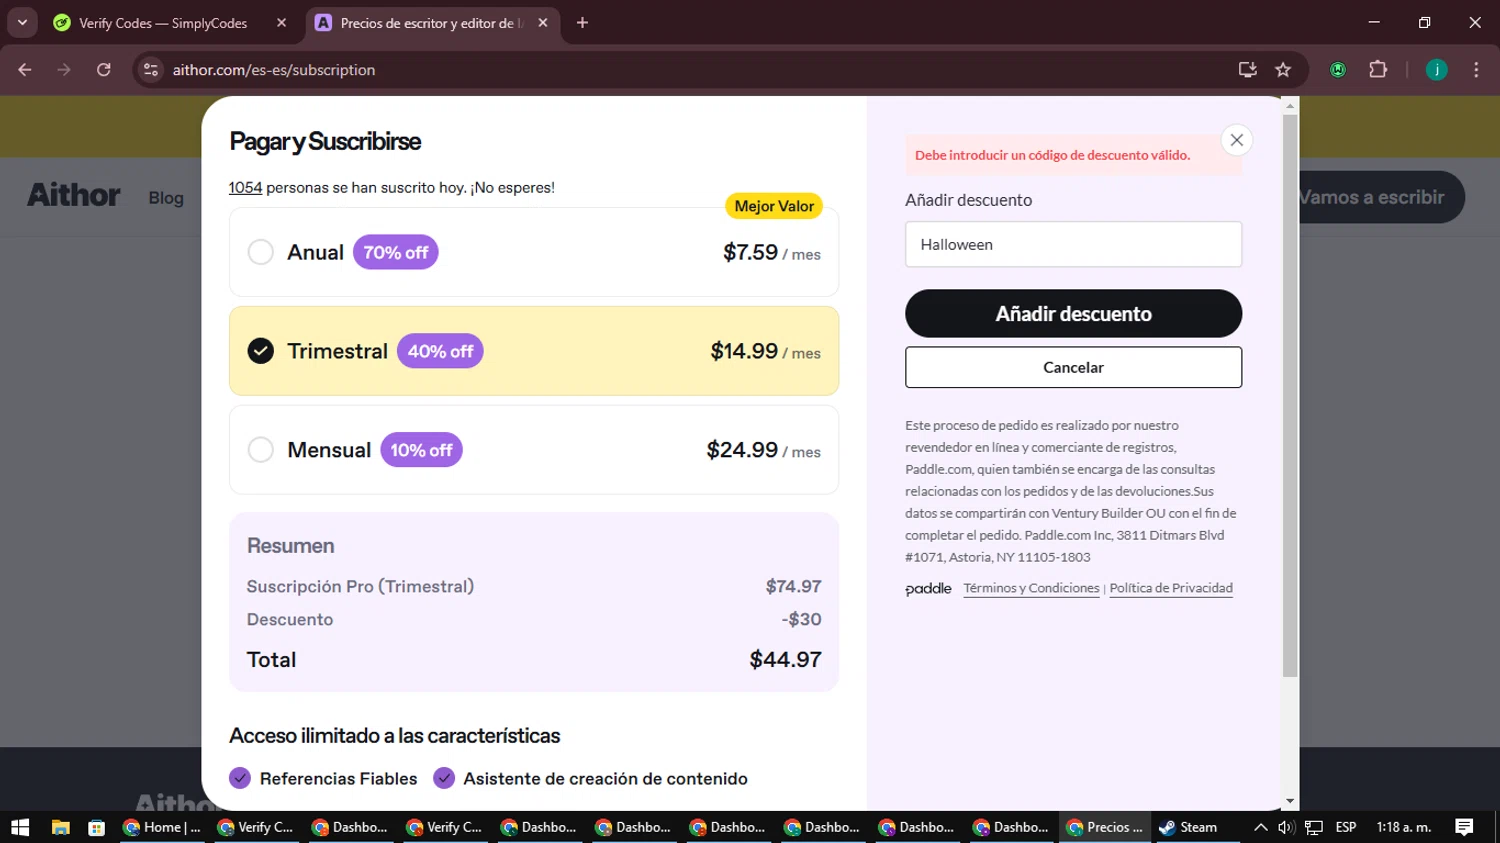Screen dimensions: 1500x843
Task: Close the Verify Codes — SimplyCodes tab
Action: tap(281, 23)
